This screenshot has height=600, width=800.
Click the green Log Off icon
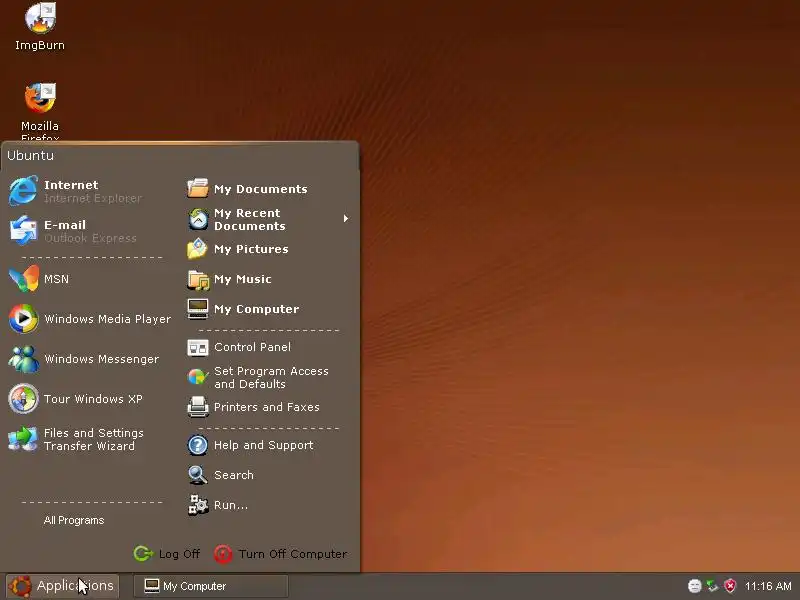(x=143, y=554)
